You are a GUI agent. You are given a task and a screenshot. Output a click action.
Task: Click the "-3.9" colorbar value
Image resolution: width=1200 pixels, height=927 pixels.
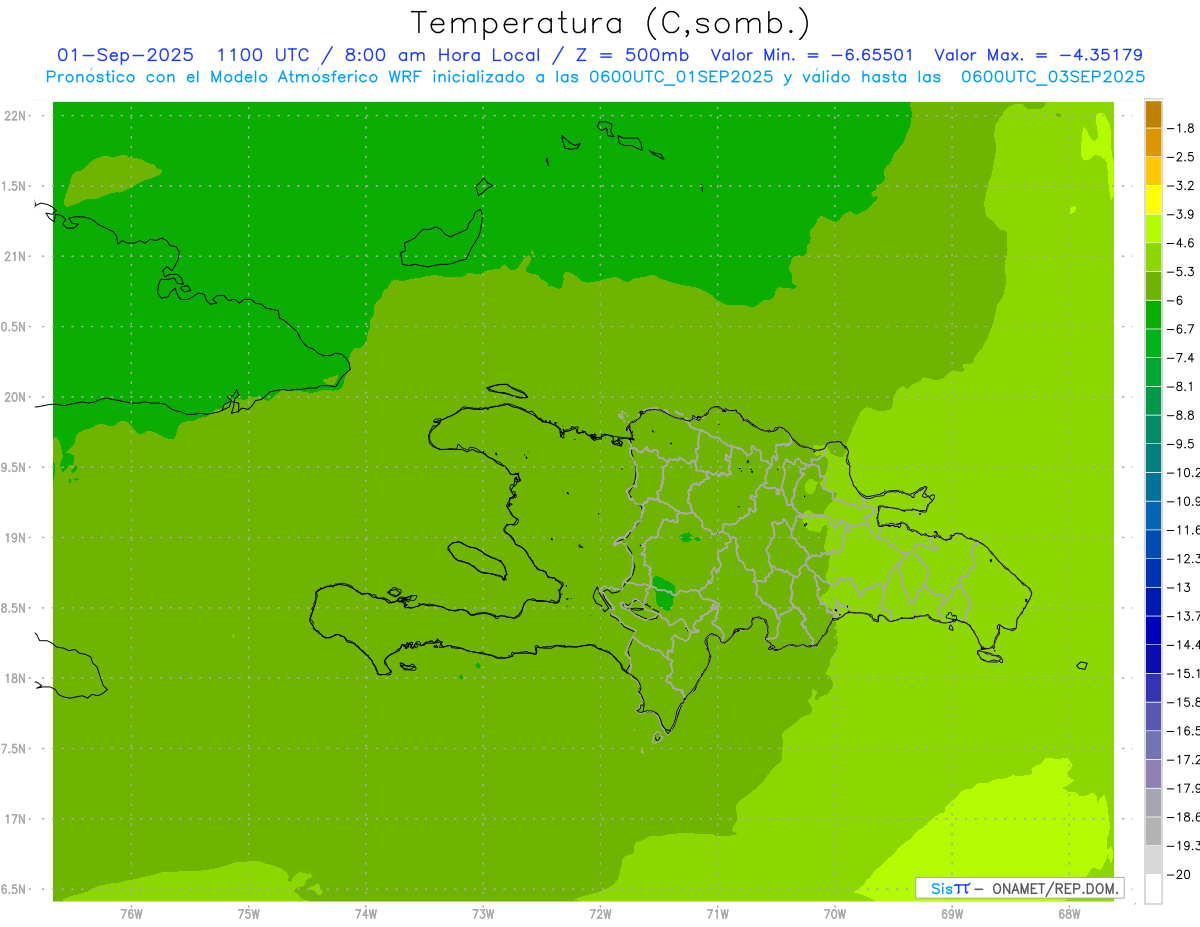[x=1181, y=214]
